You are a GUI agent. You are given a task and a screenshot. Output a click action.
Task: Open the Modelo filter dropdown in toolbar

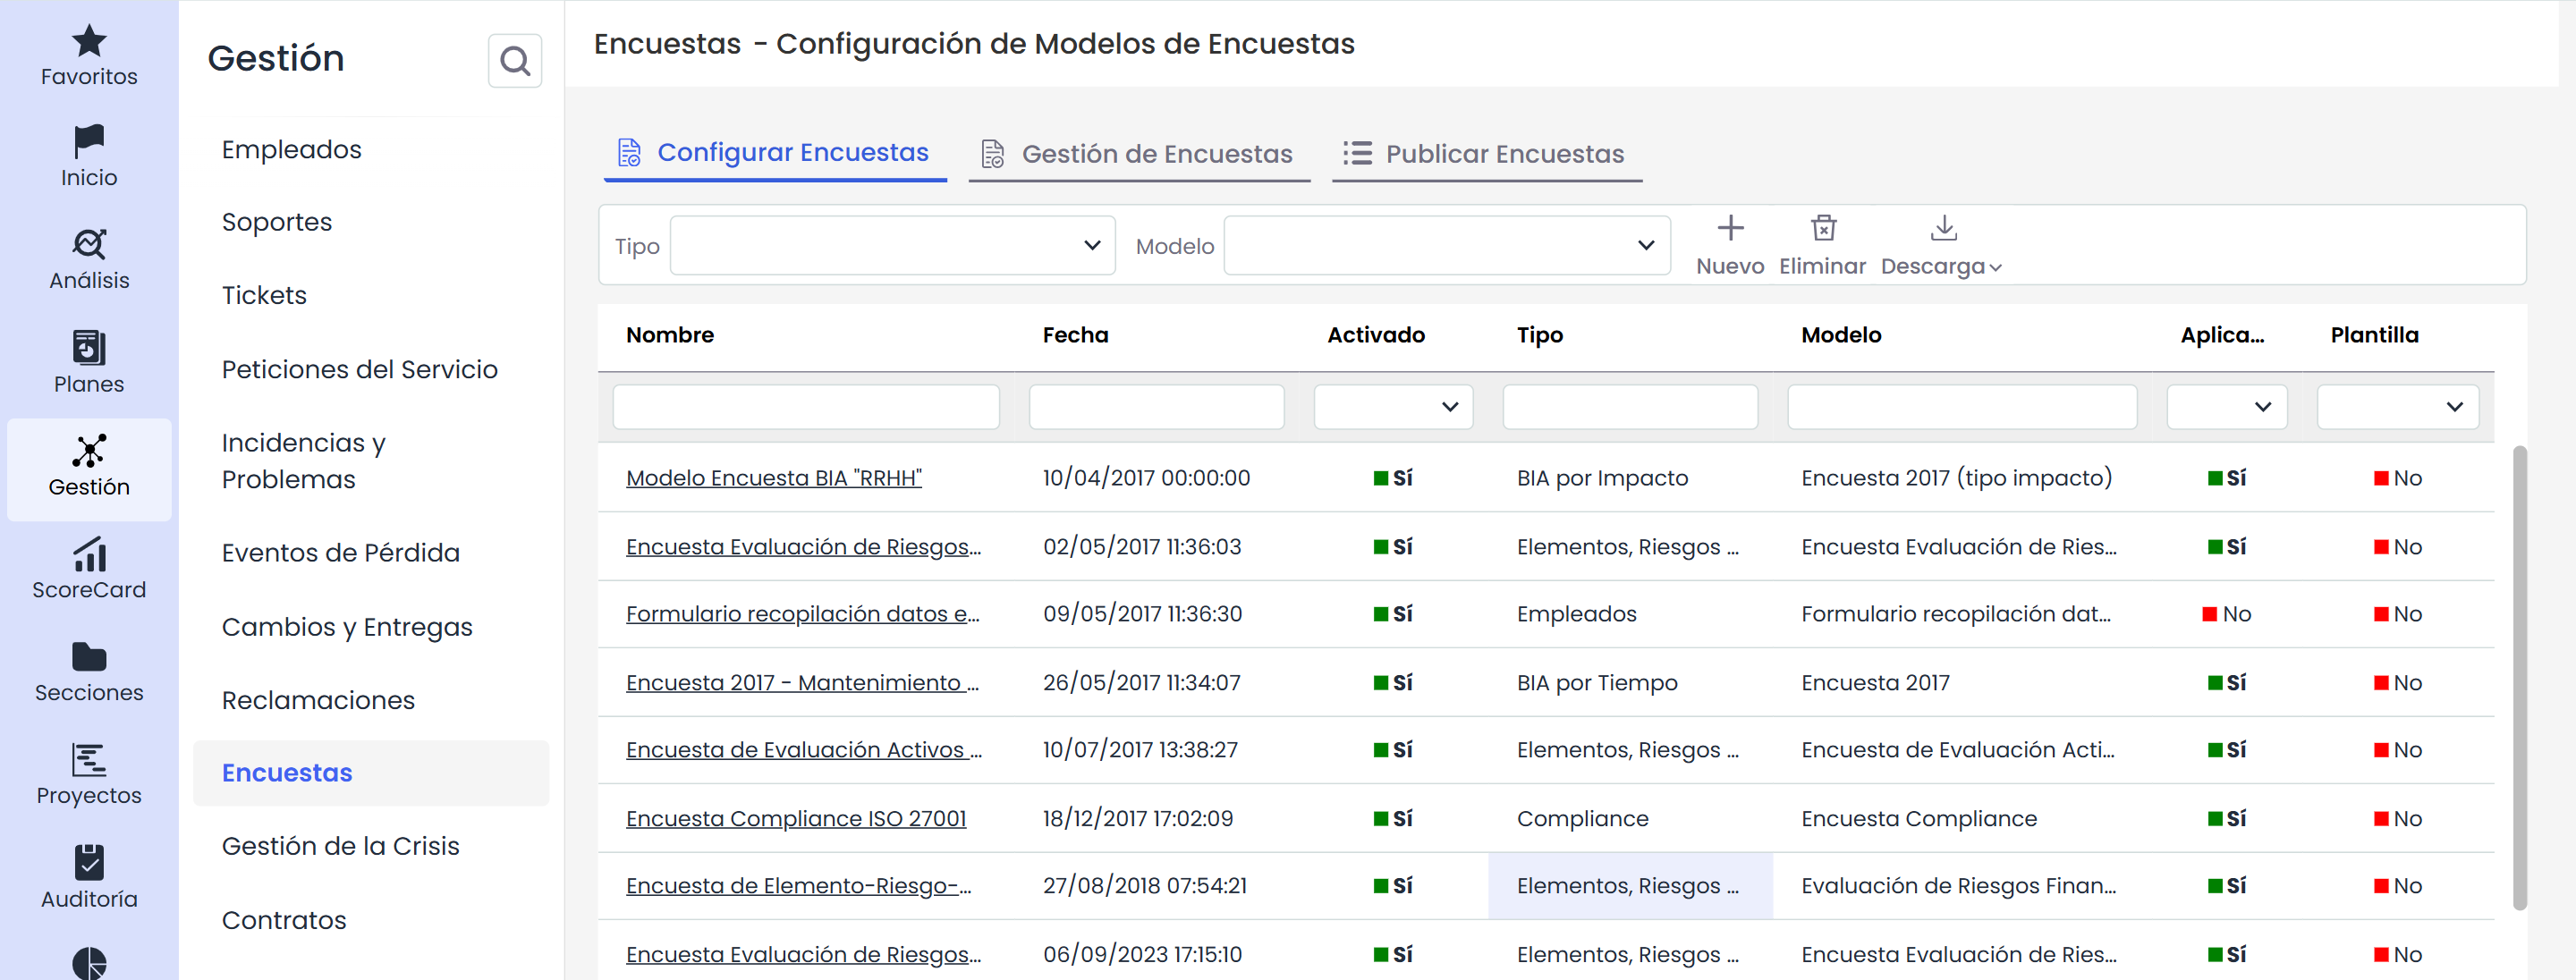coord(1447,246)
